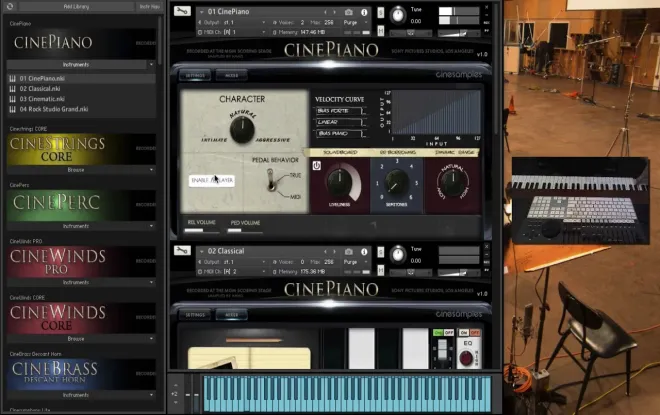The height and width of the screenshot is (415, 660).
Task: Click AUX button on 01 CinePiano header
Action: (487, 23)
